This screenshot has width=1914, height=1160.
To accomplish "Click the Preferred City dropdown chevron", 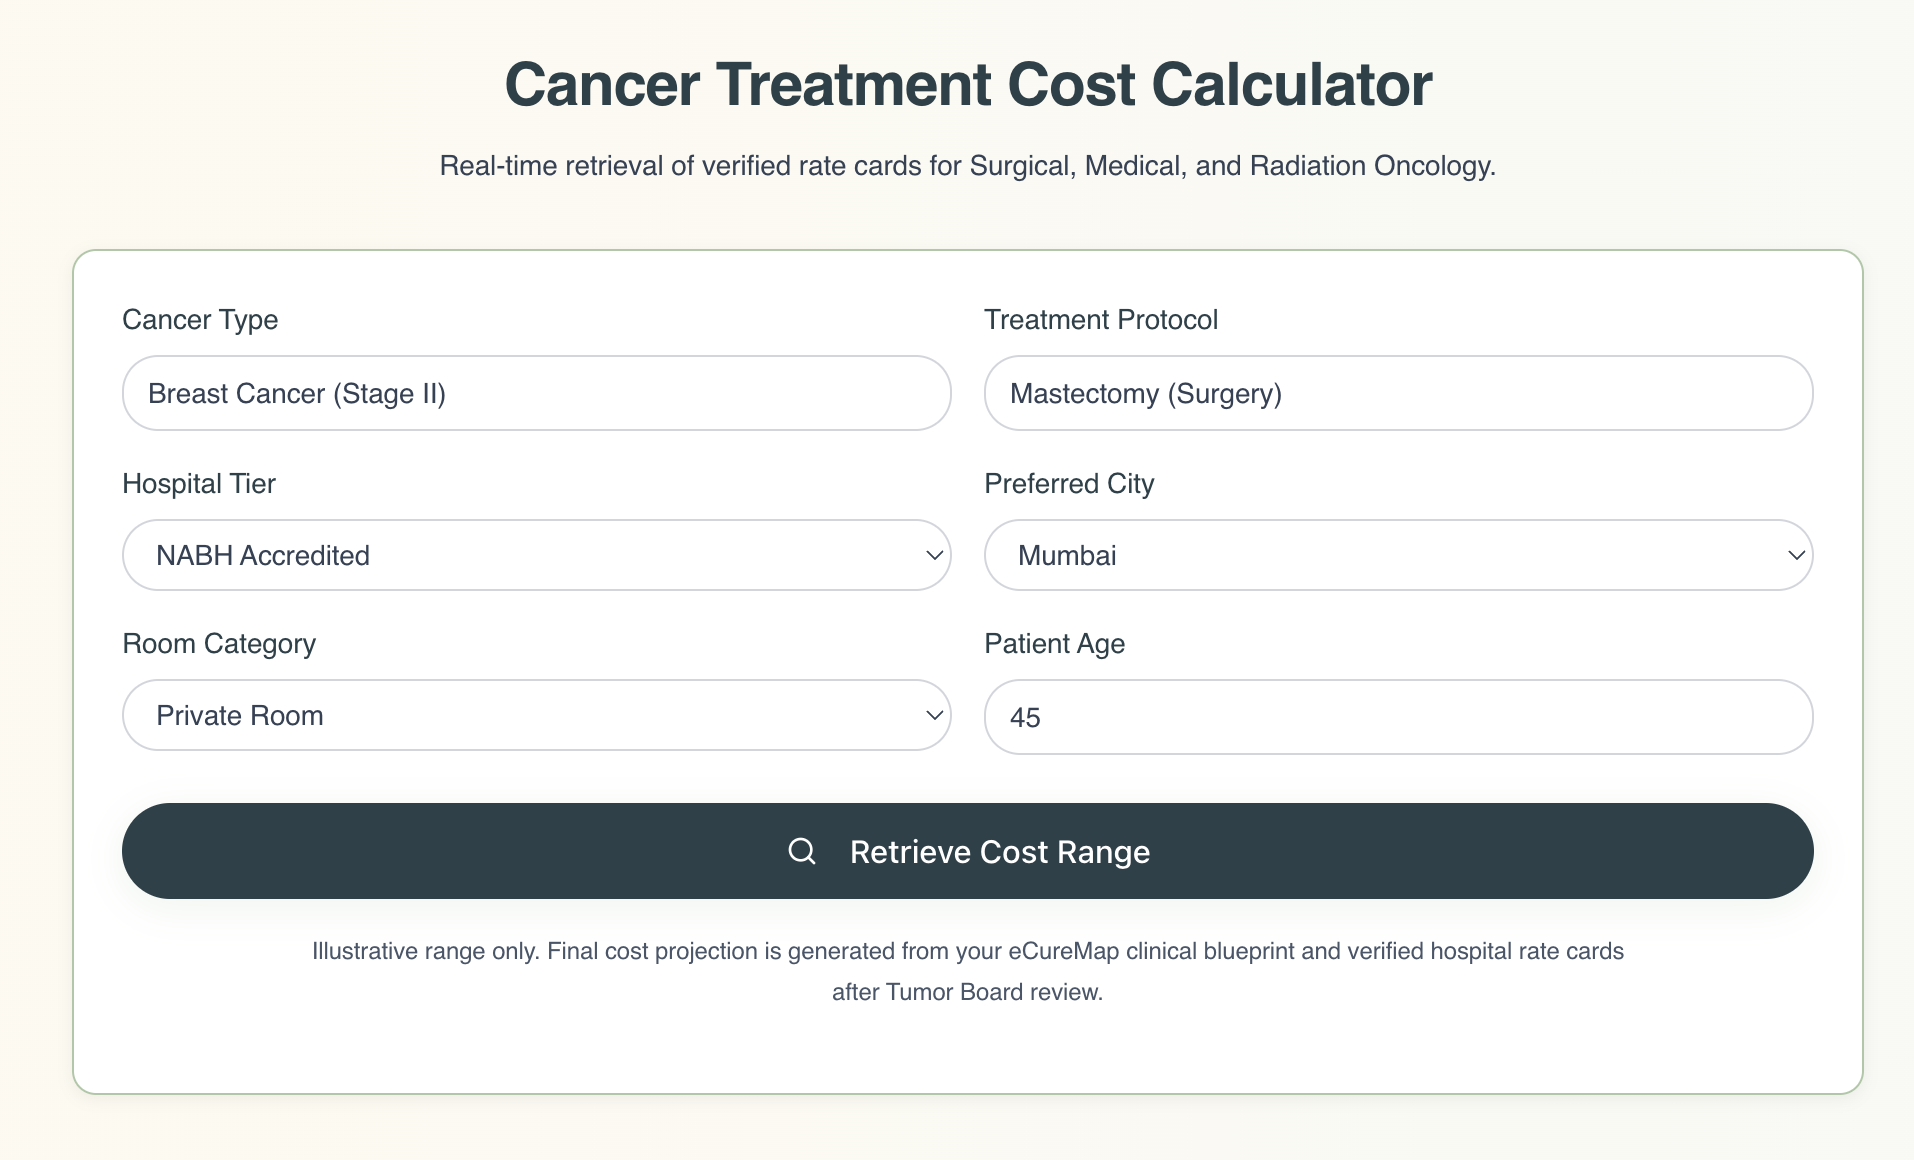I will point(1795,555).
